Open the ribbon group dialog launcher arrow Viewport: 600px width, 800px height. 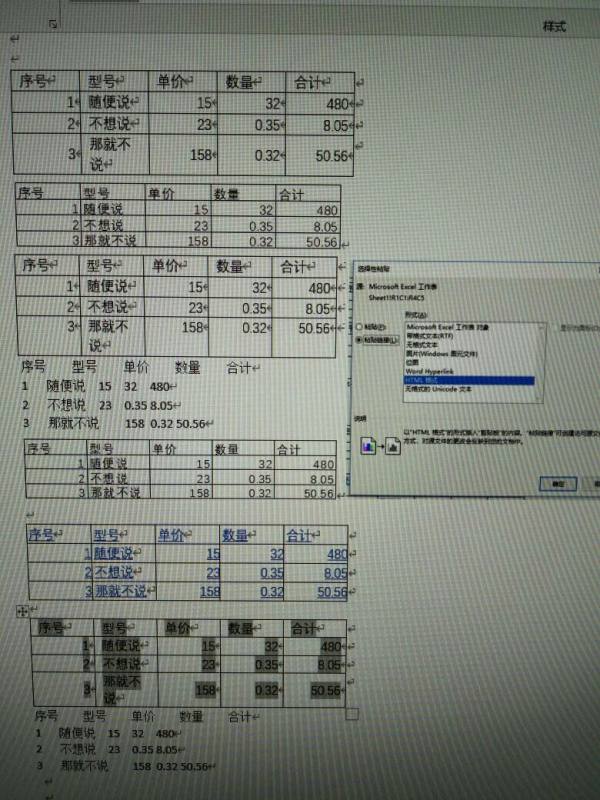point(53,23)
